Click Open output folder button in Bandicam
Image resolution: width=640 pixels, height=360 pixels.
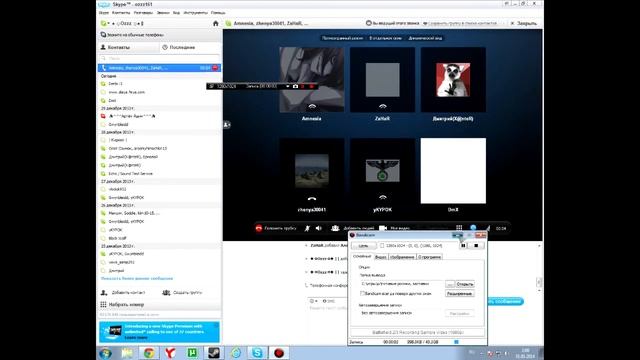pyautogui.click(x=464, y=284)
